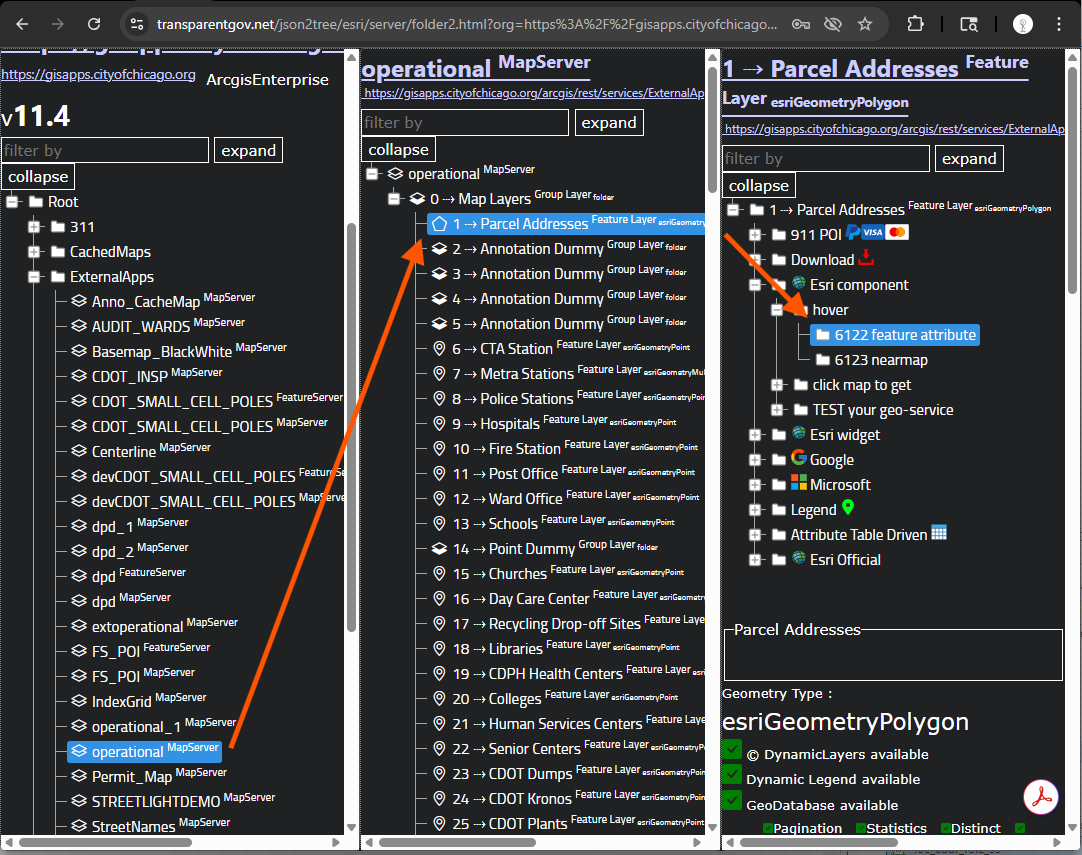Click the globe icon beside Esri component

[799, 282]
